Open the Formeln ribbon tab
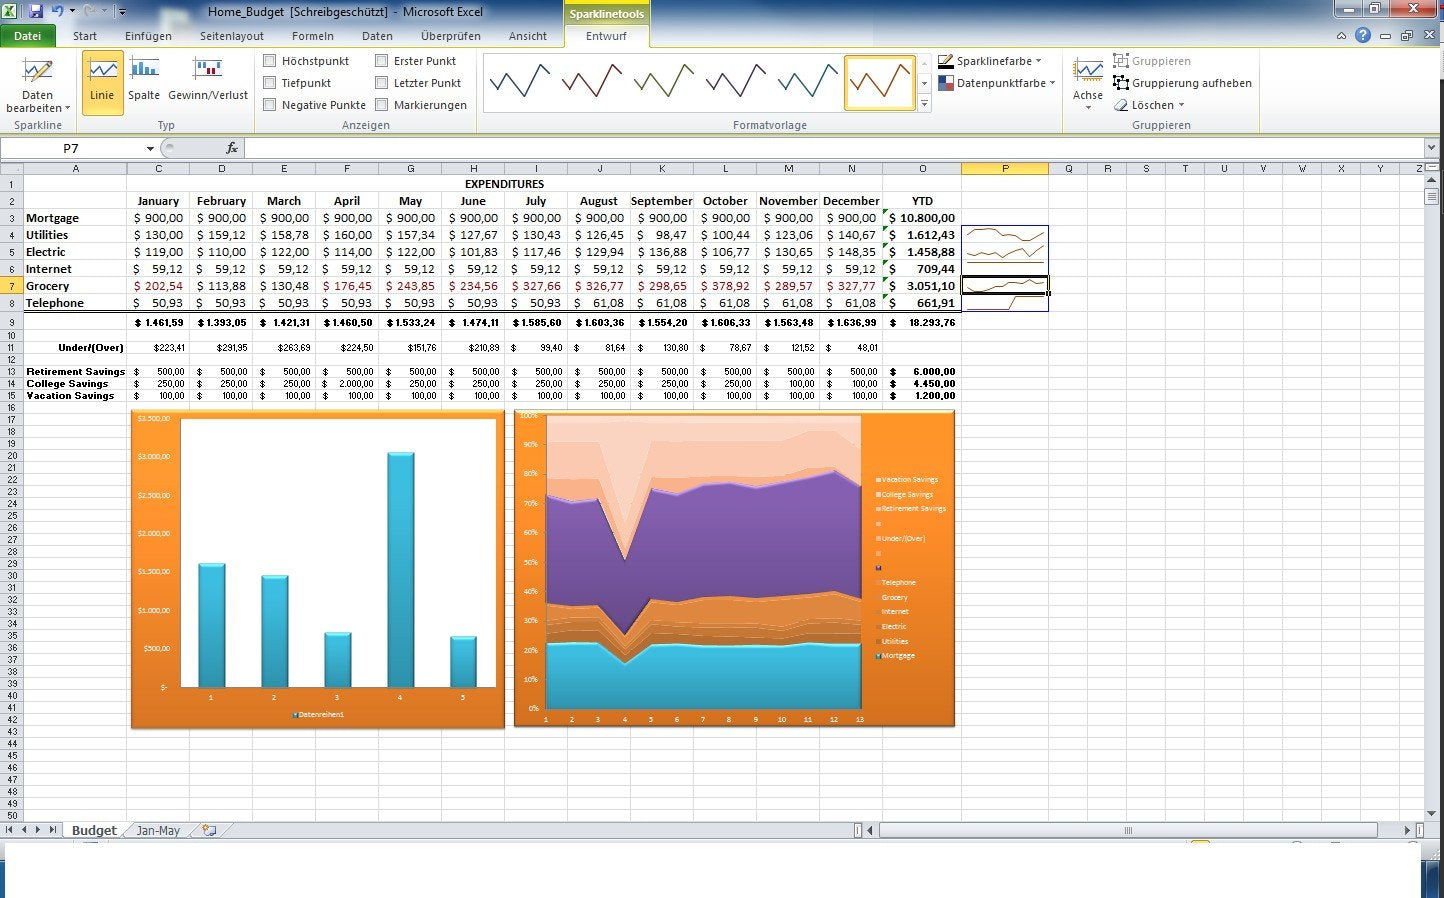Viewport: 1444px width, 898px height. pyautogui.click(x=313, y=36)
